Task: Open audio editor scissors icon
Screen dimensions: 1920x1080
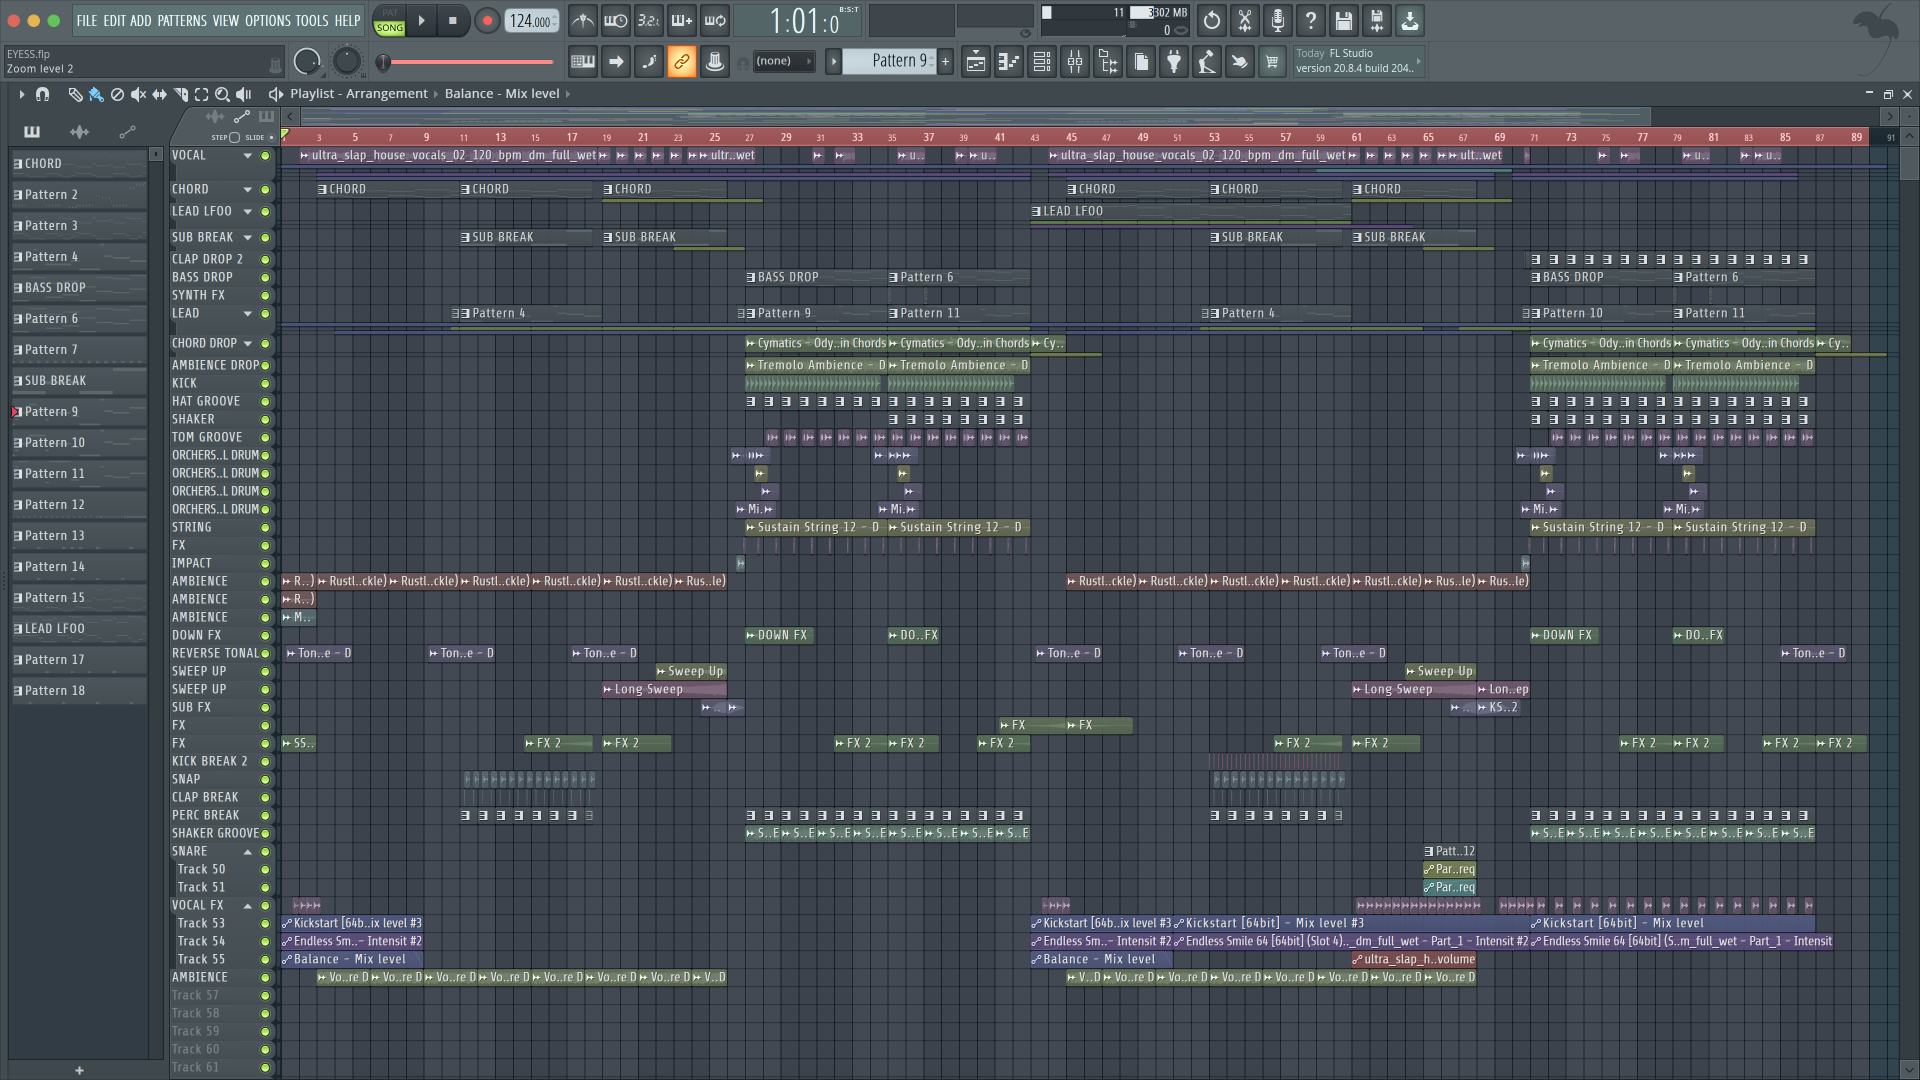Action: (x=1245, y=21)
